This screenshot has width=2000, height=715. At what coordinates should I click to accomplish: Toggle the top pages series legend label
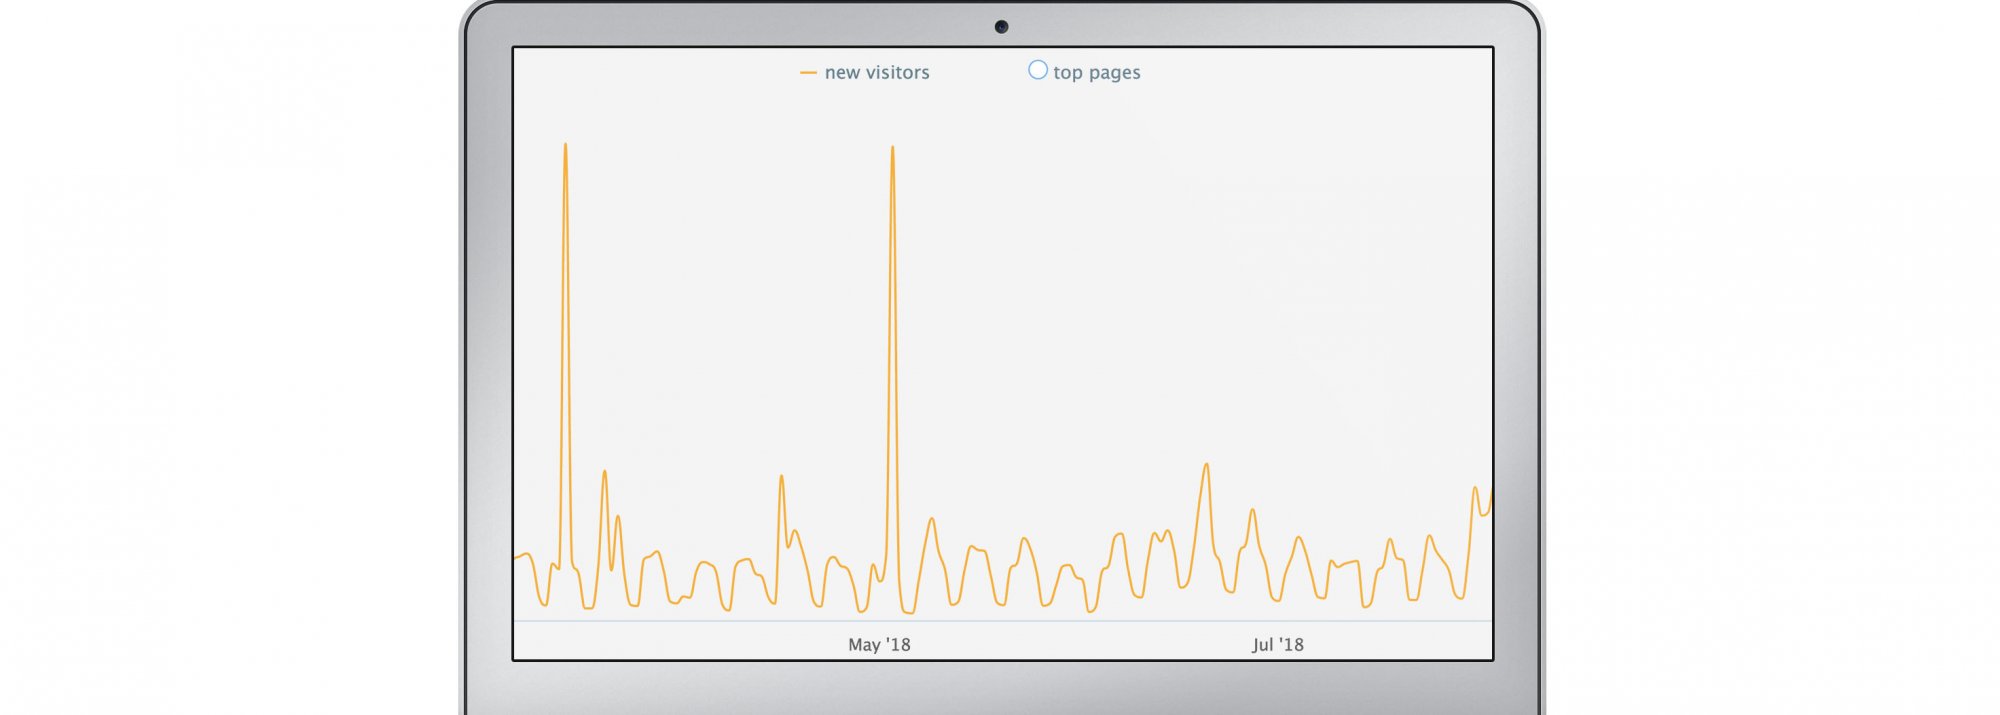click(x=1096, y=73)
